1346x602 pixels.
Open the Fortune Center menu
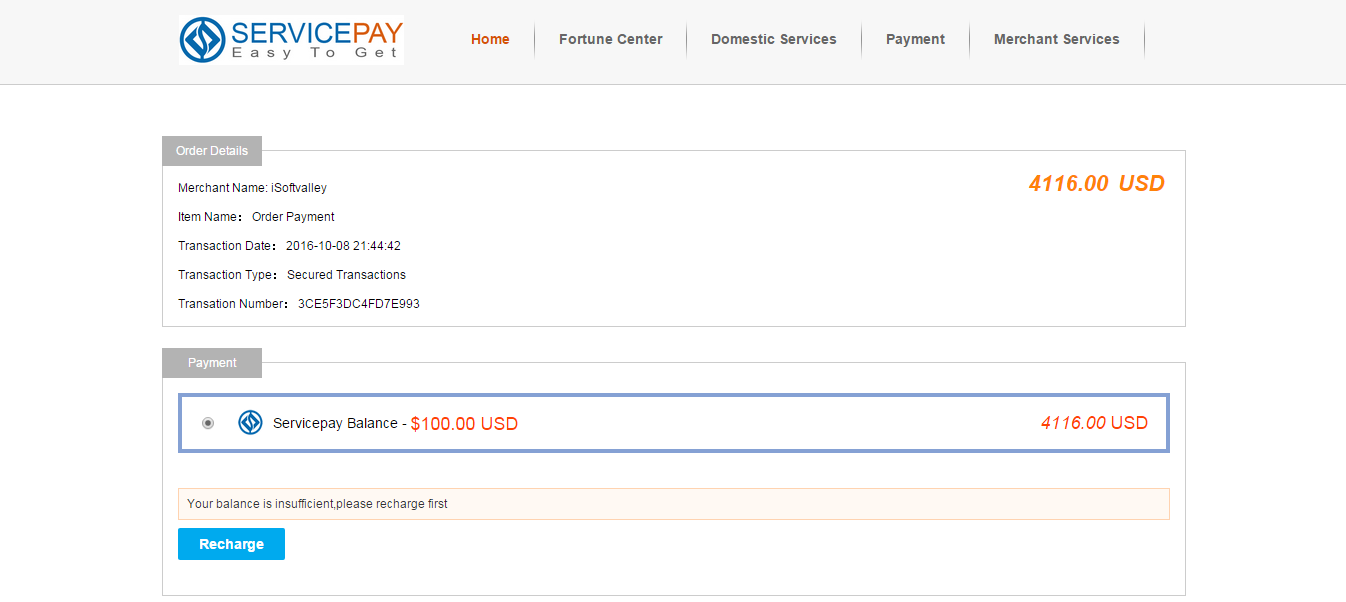[x=611, y=40]
